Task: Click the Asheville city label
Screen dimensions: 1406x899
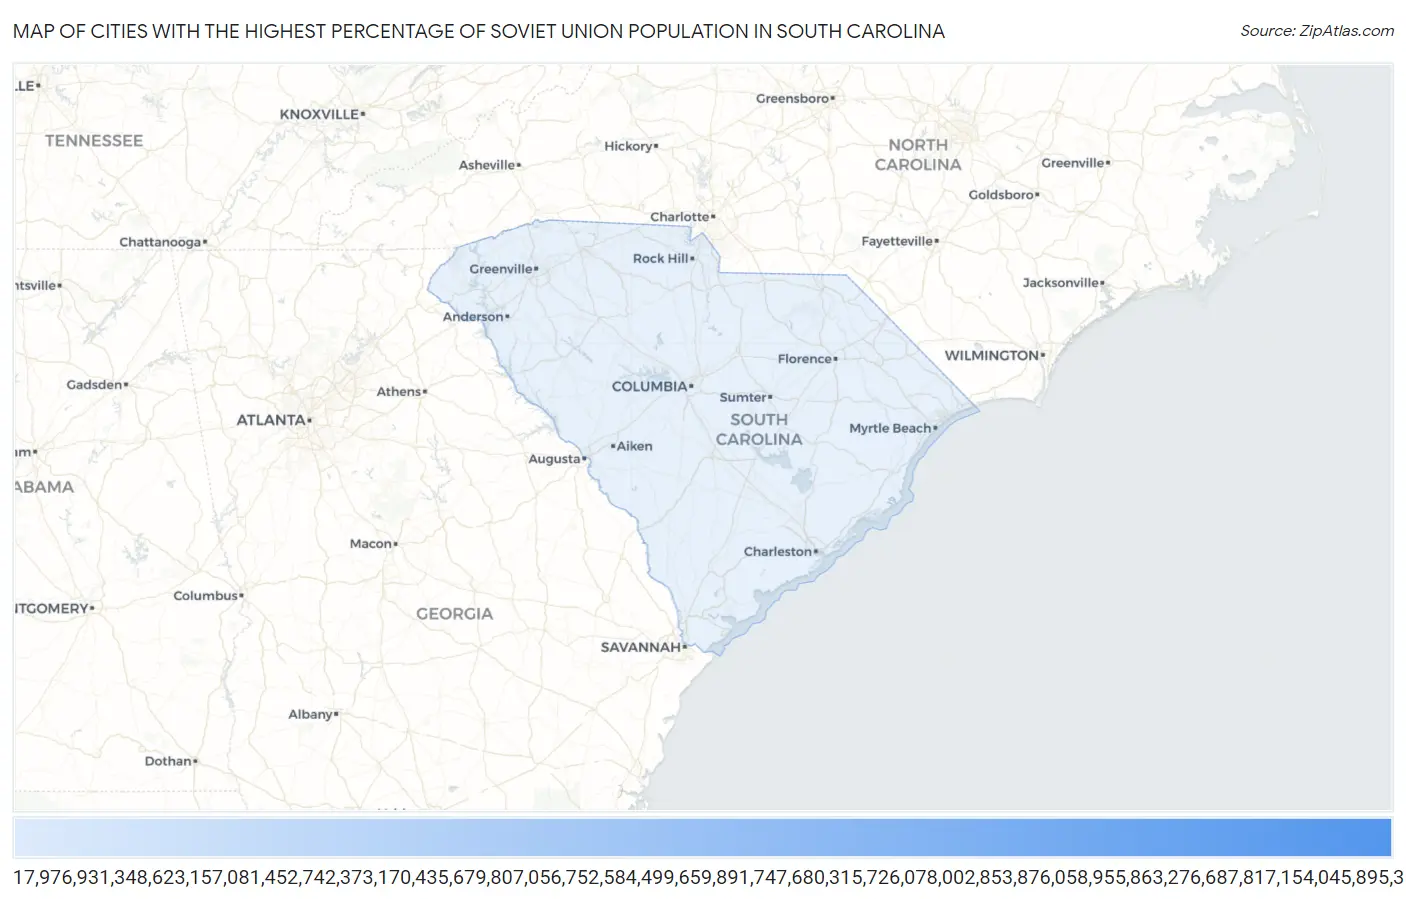Action: click(x=488, y=165)
